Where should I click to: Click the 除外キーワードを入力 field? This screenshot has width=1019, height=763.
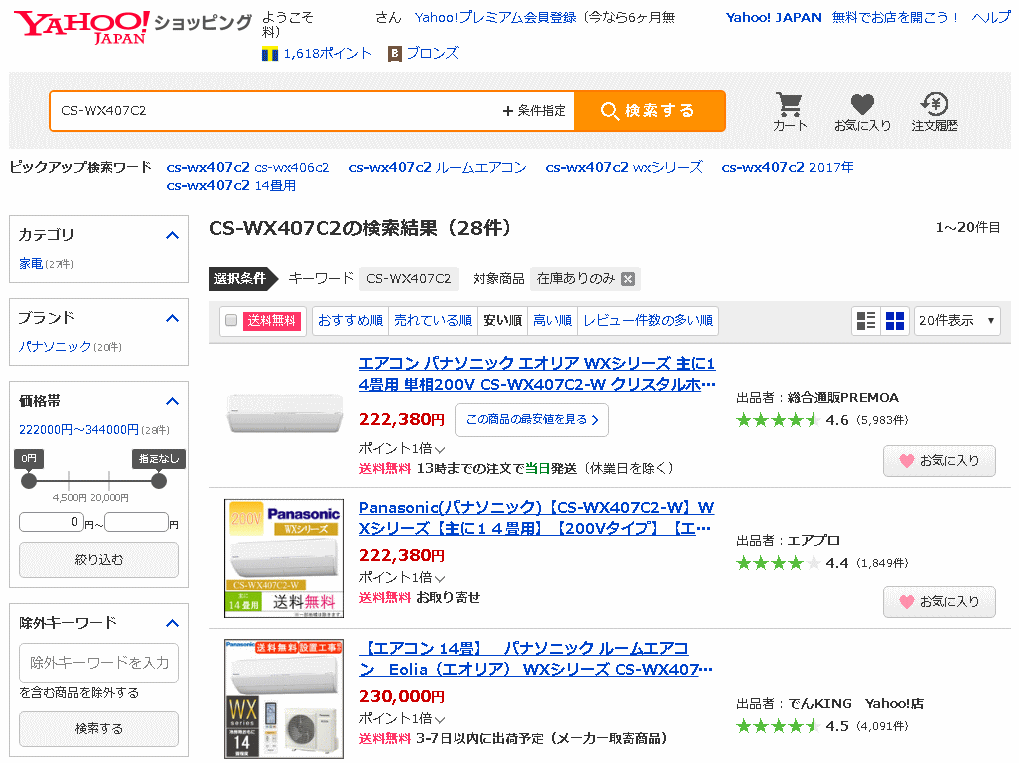99,663
